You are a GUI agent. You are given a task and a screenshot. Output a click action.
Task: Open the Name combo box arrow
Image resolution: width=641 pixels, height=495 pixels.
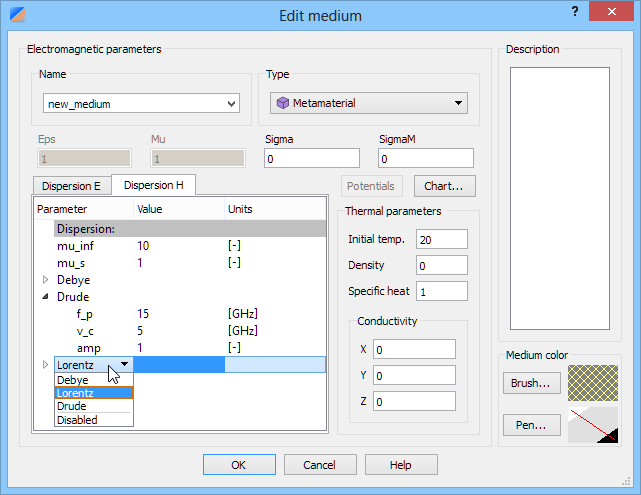231,104
